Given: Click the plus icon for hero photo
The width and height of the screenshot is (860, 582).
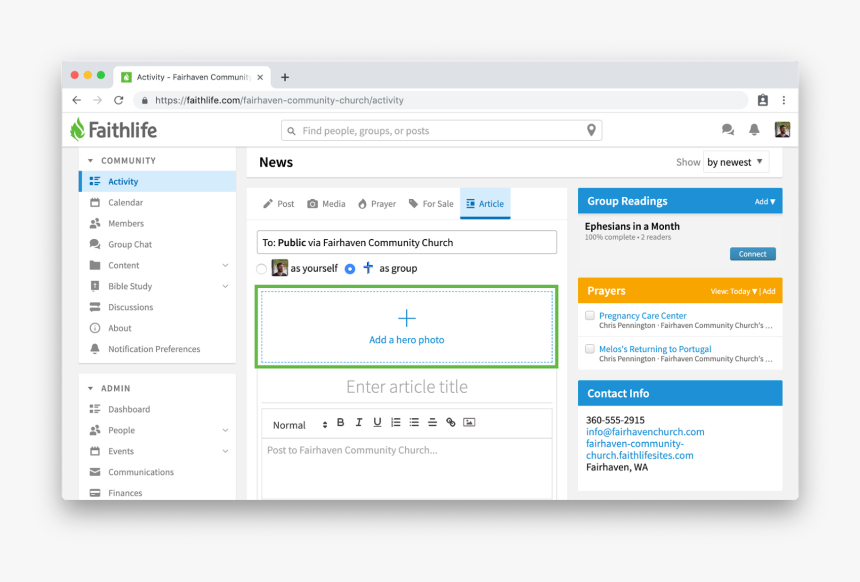Looking at the screenshot, I should point(406,318).
